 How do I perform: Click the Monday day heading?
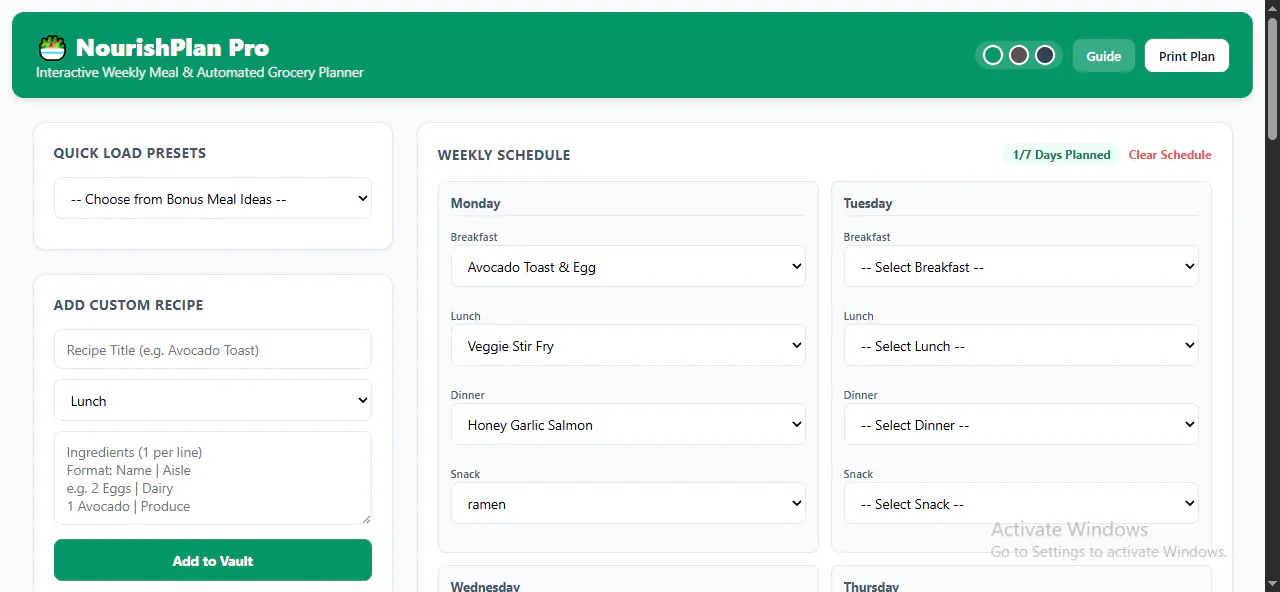click(x=475, y=203)
